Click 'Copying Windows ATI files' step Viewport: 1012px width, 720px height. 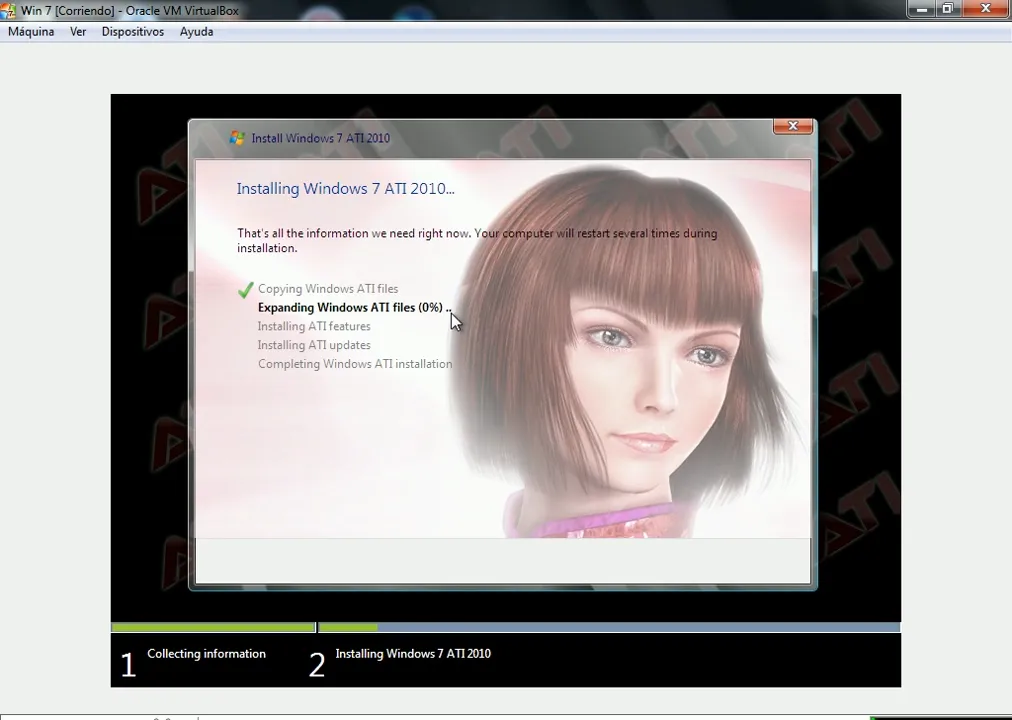coord(328,289)
